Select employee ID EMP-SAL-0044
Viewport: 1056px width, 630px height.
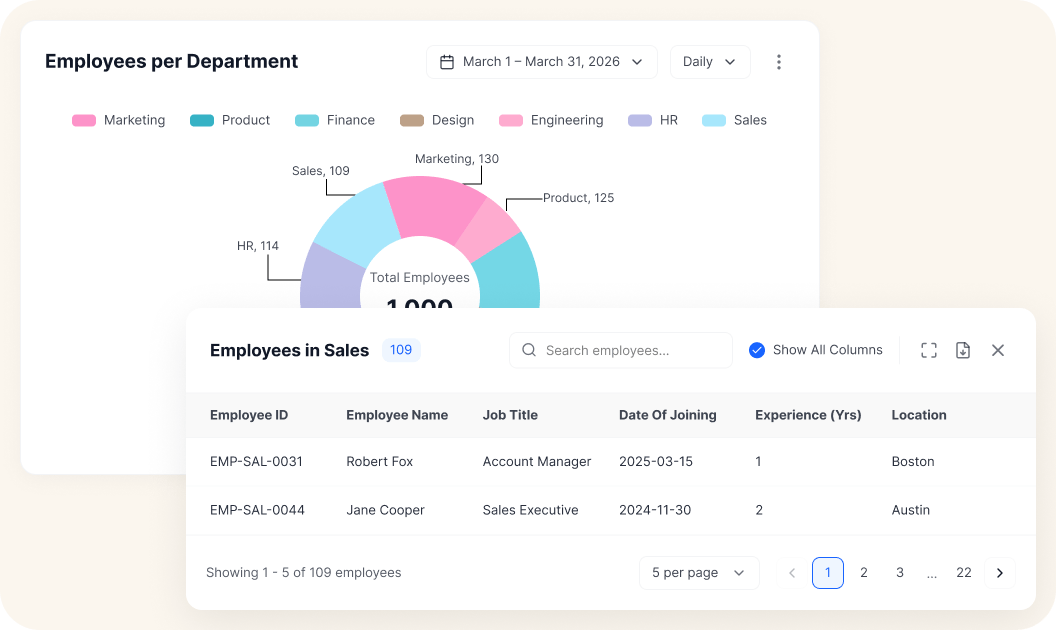[257, 510]
